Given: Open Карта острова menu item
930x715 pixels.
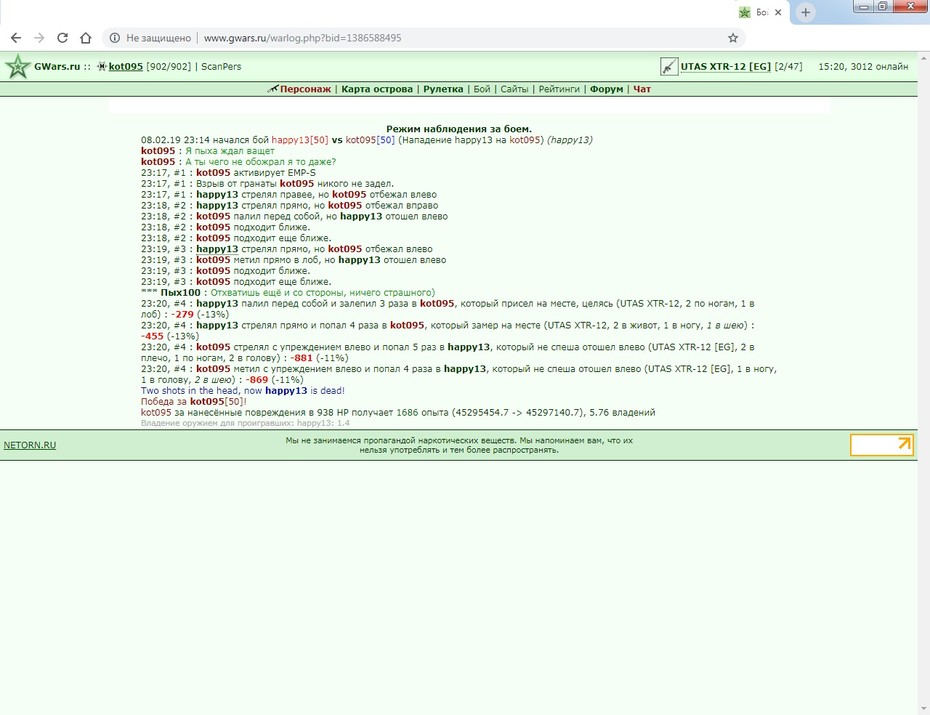Looking at the screenshot, I should coord(377,89).
